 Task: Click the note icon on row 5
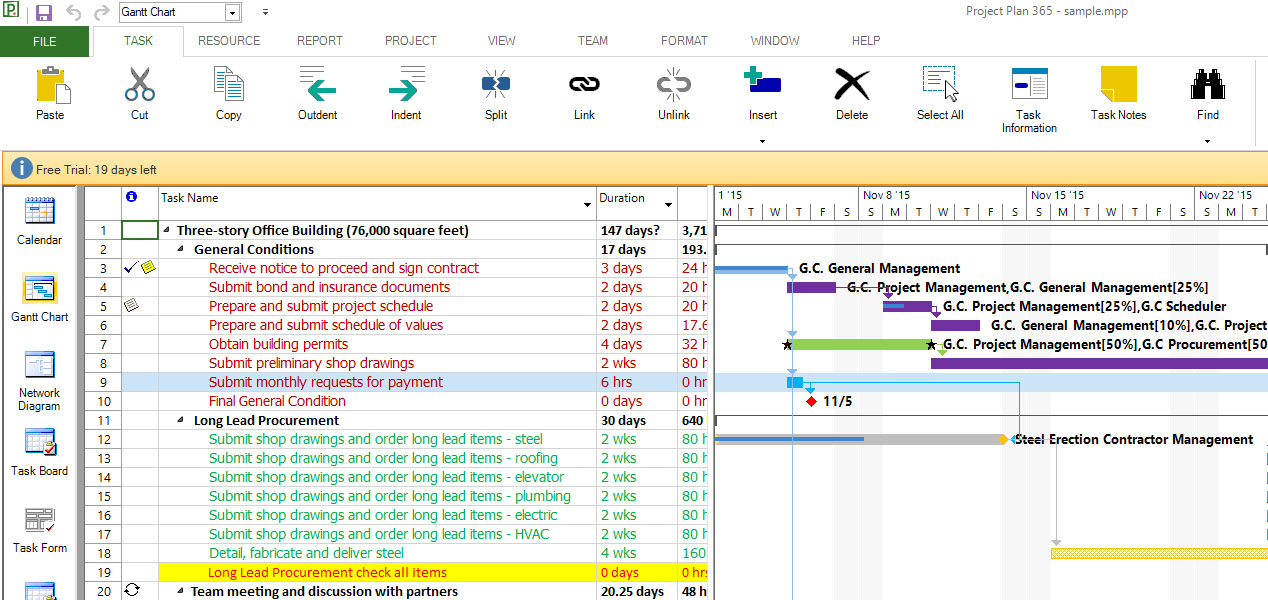tap(130, 306)
